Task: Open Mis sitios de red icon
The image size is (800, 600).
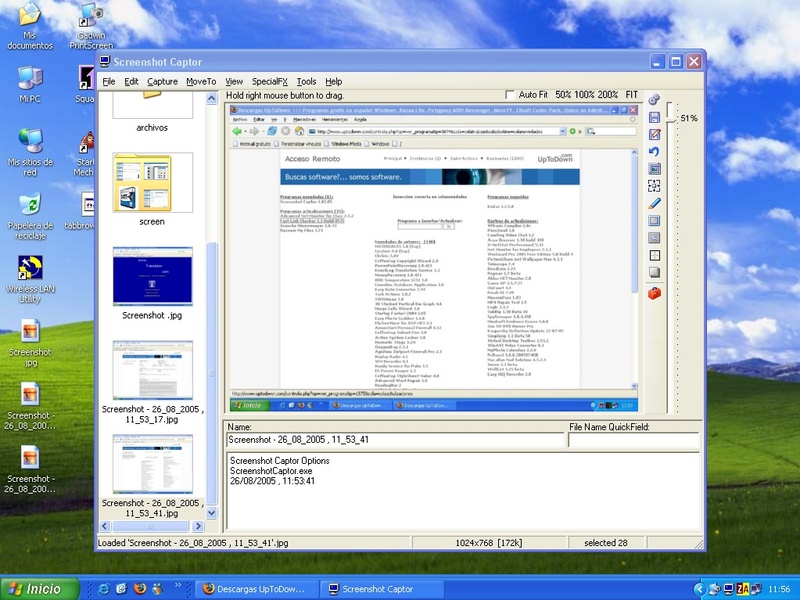Action: point(30,153)
